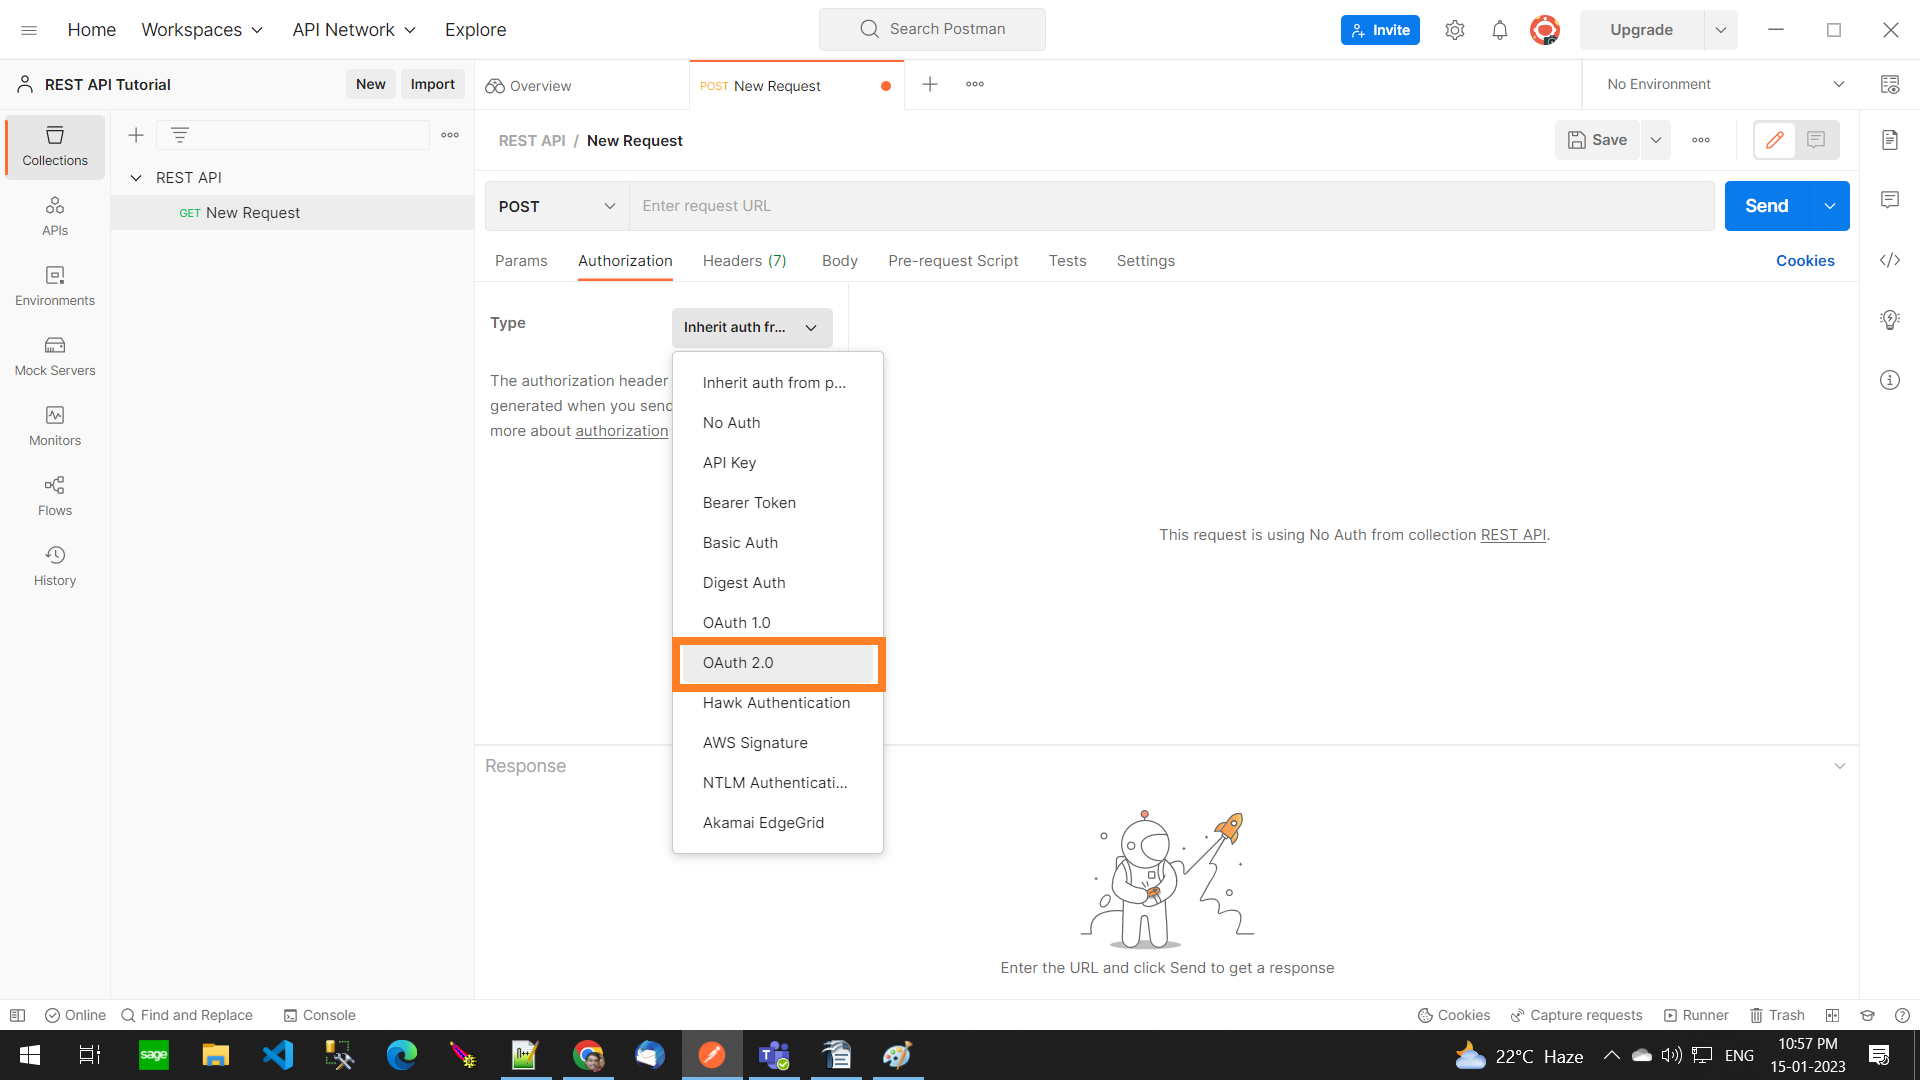The width and height of the screenshot is (1920, 1080).
Task: Switch to edit mode pencil icon
Action: click(1775, 140)
